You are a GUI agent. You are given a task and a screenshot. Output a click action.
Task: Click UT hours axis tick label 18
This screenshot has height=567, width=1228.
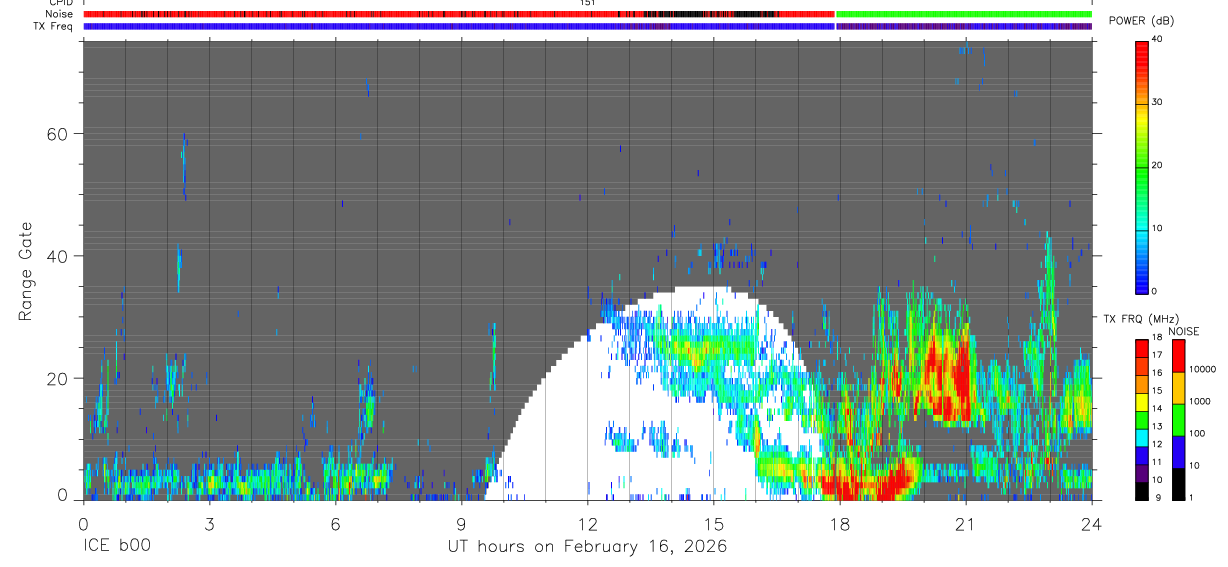[x=839, y=524]
